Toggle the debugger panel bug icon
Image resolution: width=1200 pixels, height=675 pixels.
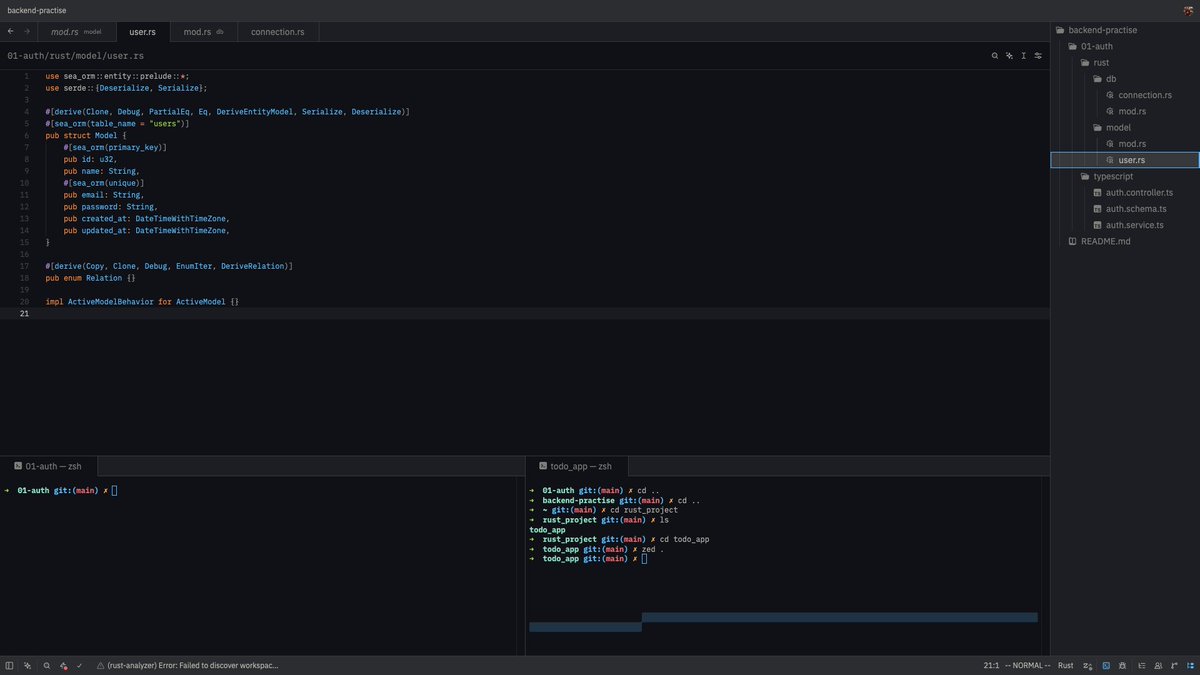point(1123,665)
